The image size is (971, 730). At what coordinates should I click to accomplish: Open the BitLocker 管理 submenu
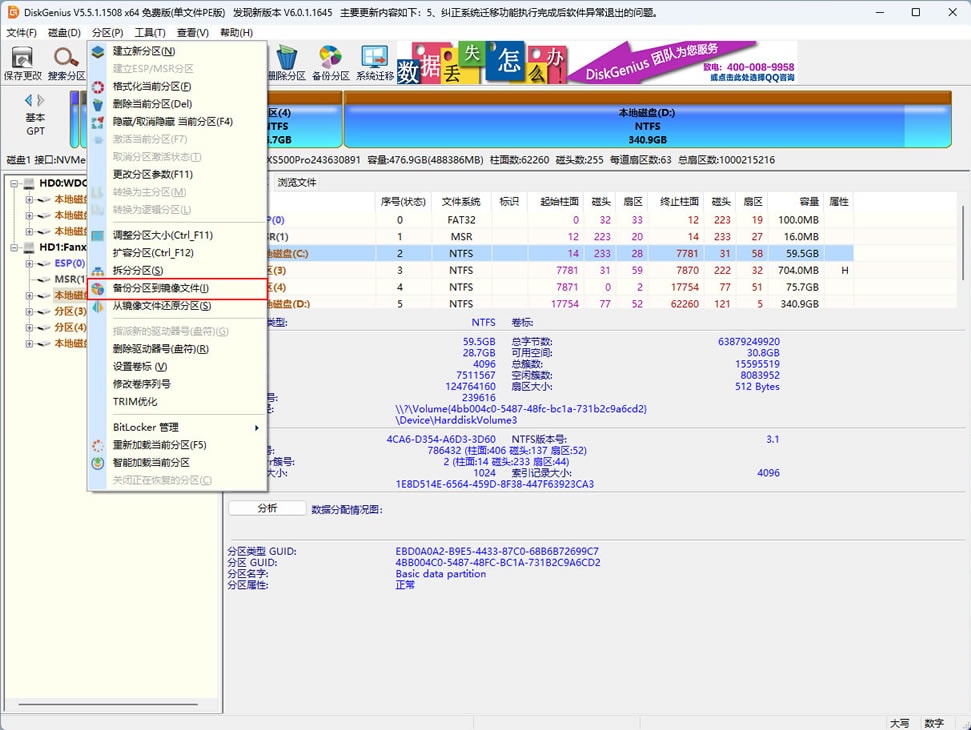(146, 427)
